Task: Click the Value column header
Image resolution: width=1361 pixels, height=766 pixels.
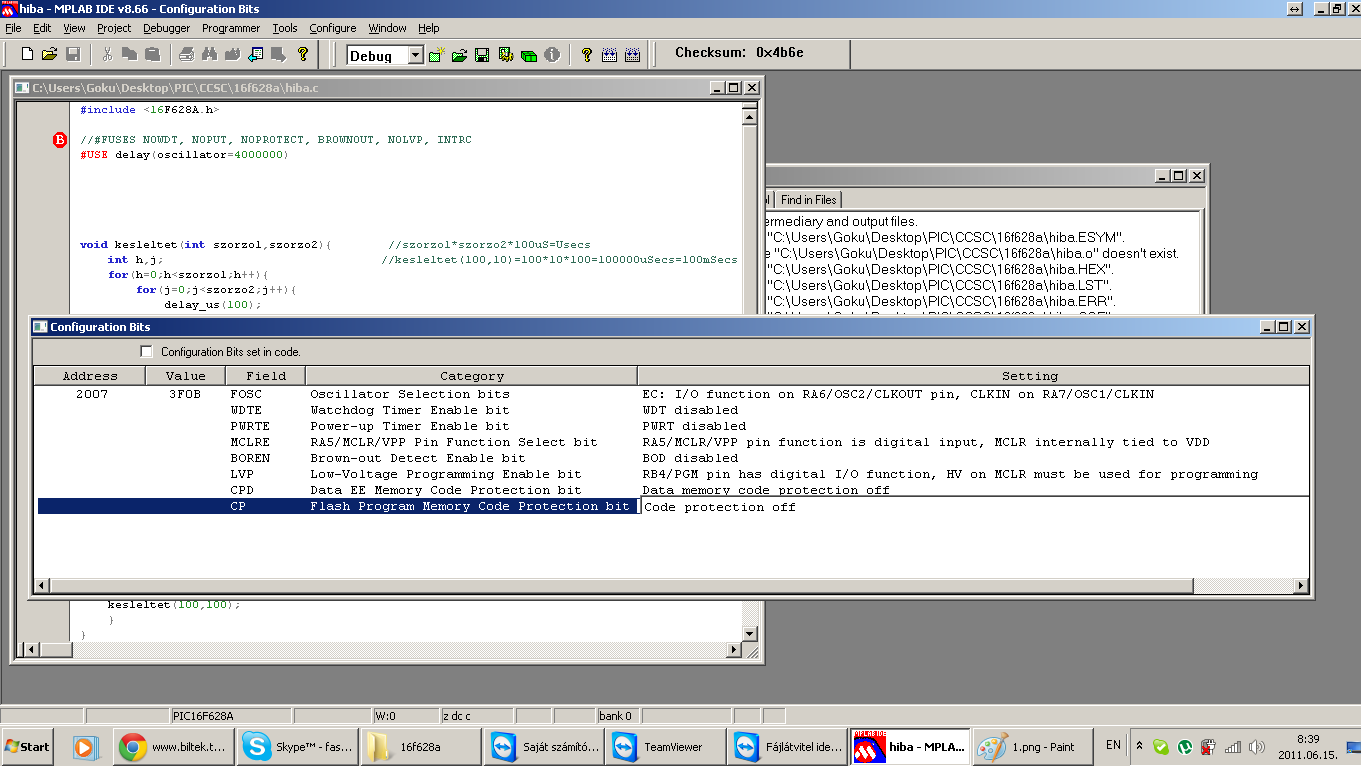Action: coord(185,376)
